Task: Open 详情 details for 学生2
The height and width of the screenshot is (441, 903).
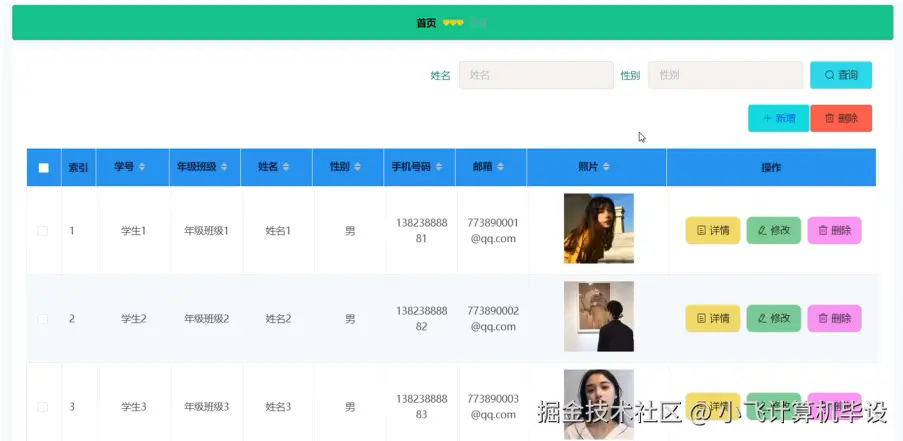Action: tap(713, 318)
